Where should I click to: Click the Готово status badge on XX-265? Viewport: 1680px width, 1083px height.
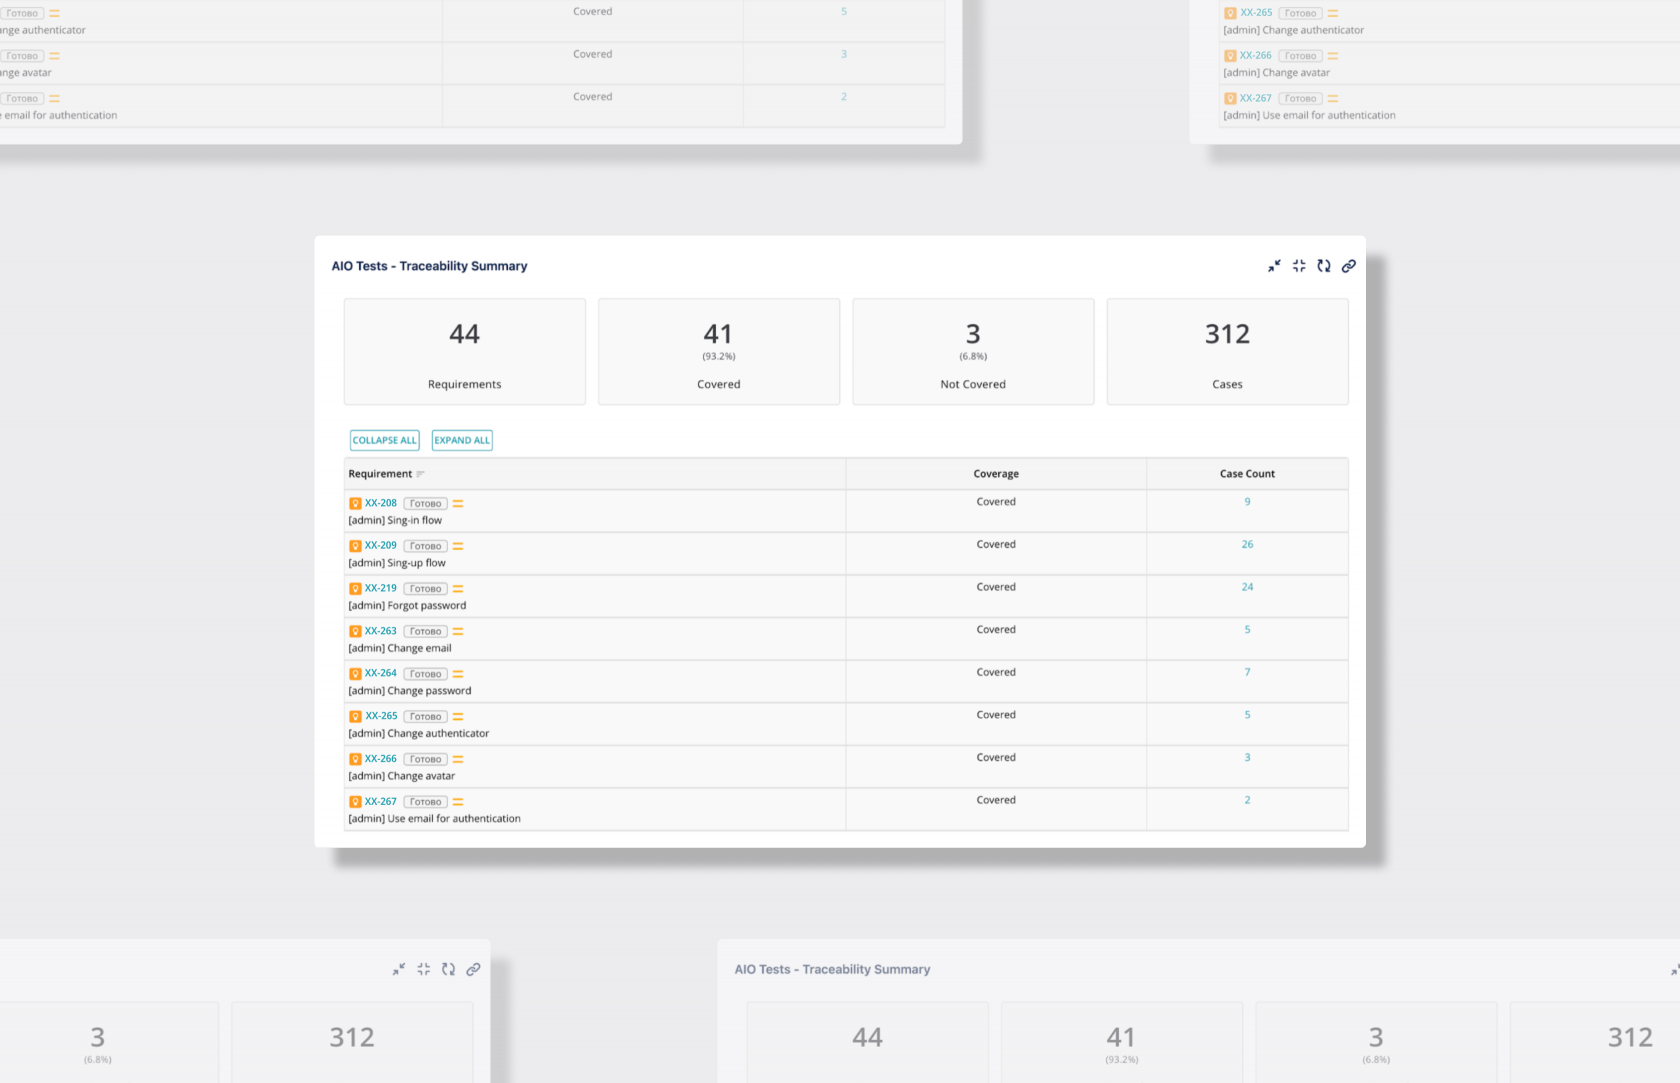[426, 717]
